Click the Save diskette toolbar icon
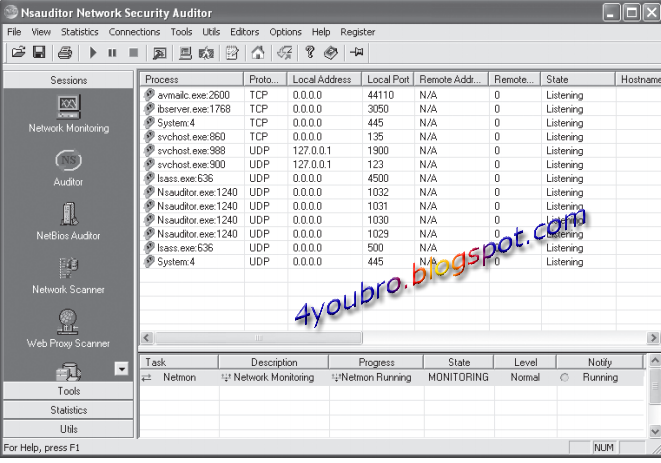Screen dimensions: 661x463 [39, 53]
